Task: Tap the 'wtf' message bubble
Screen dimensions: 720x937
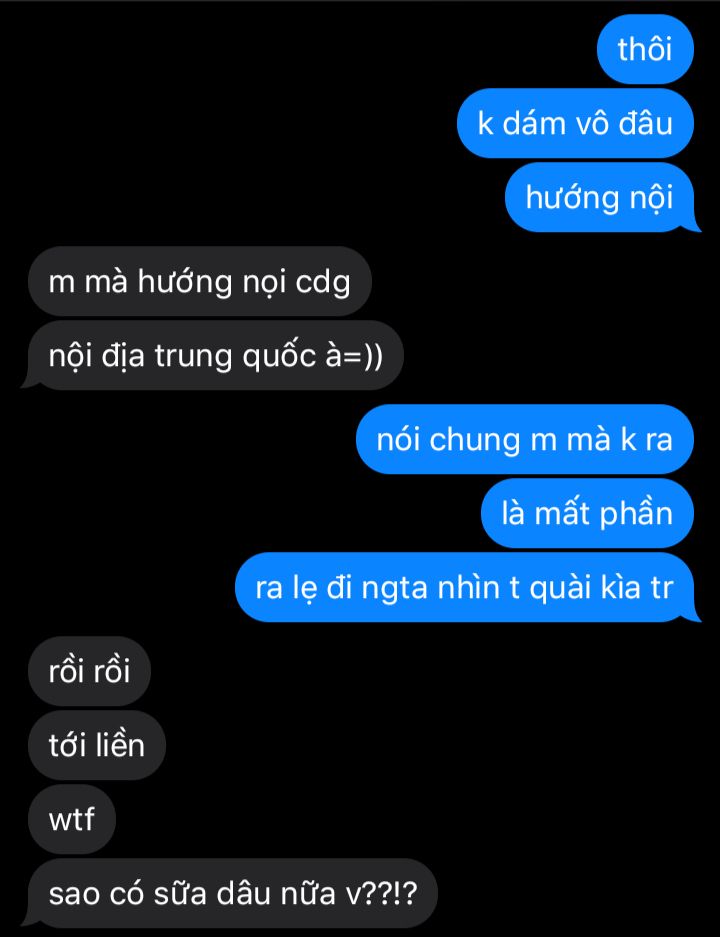Action: click(x=72, y=819)
